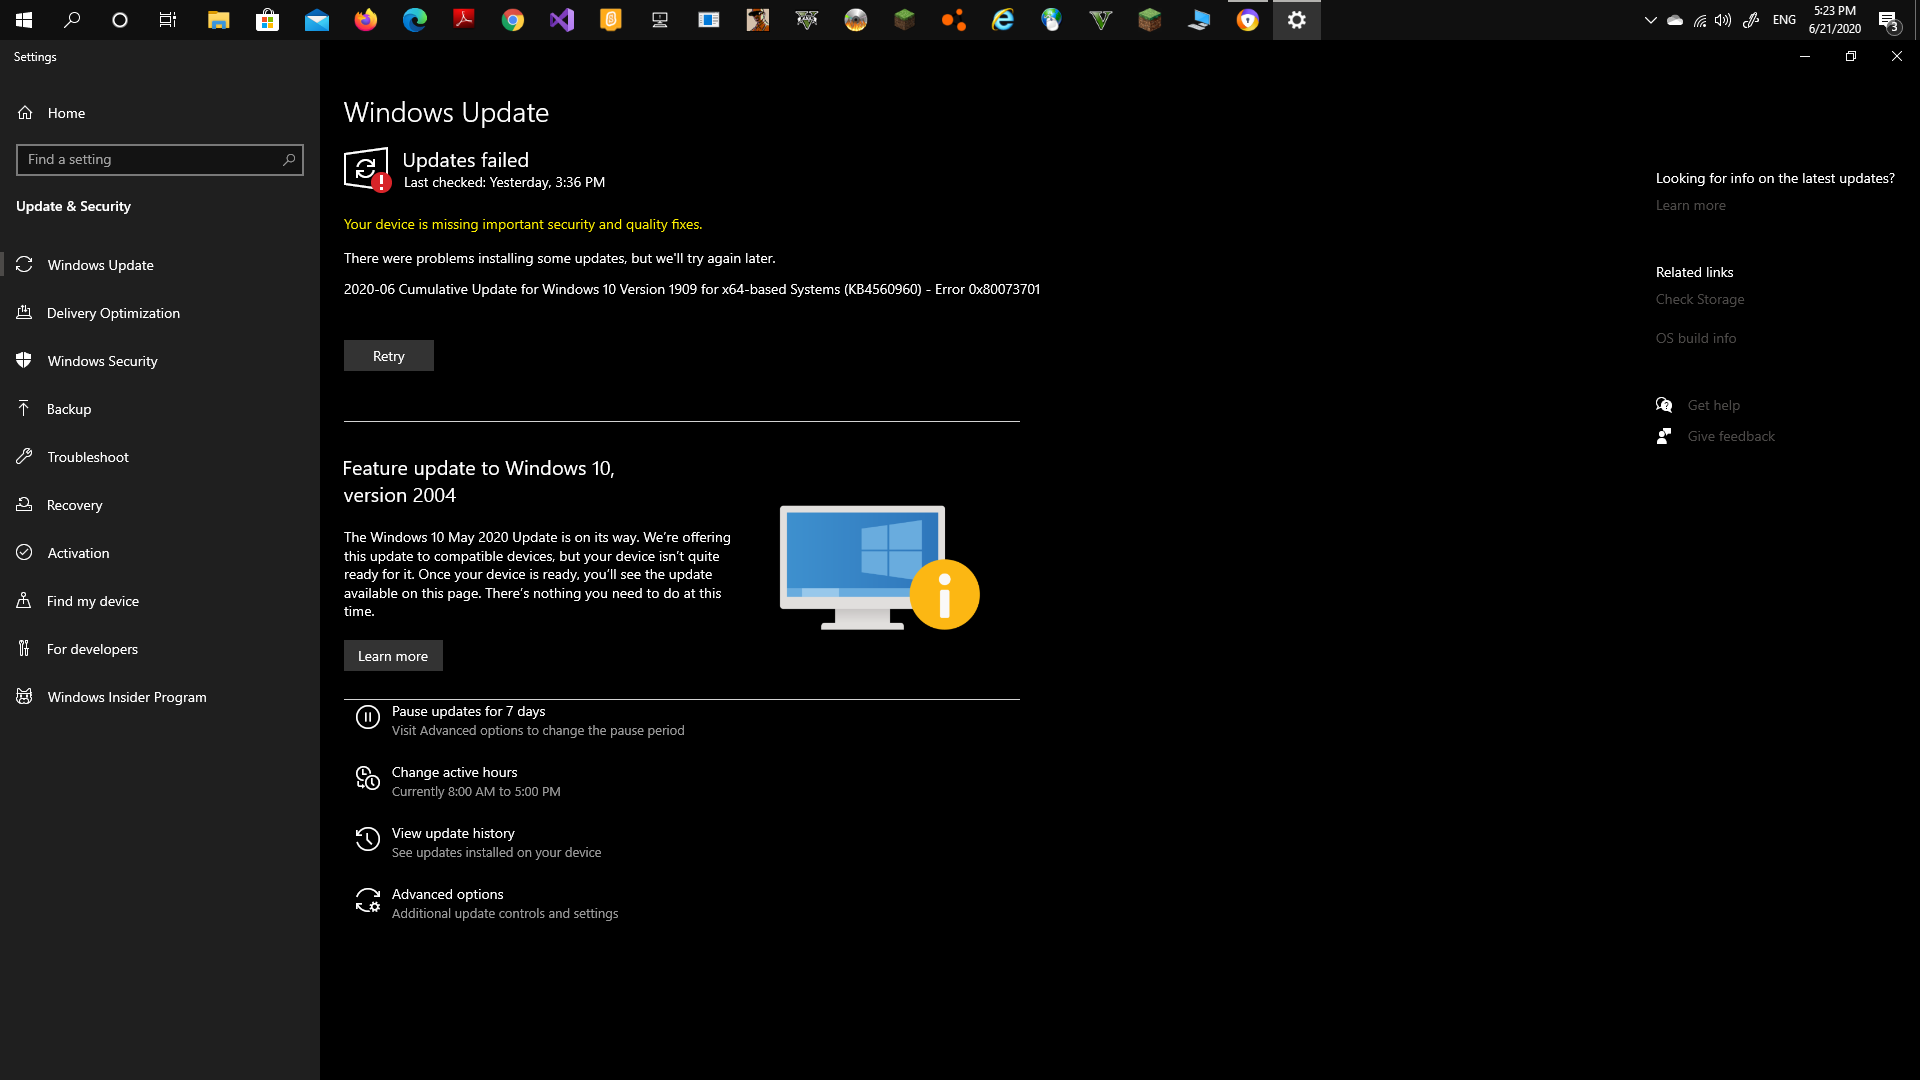Open the clock showing 5:23 PM
Viewport: 1920px width, 1080px height.
coord(1834,20)
